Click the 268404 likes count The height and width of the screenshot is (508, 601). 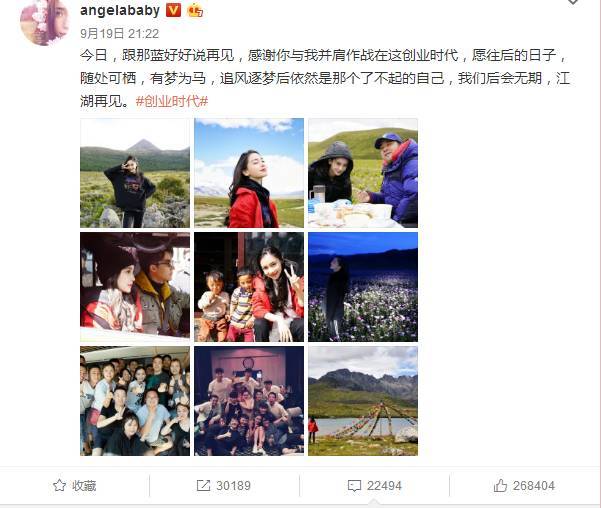pyautogui.click(x=534, y=486)
